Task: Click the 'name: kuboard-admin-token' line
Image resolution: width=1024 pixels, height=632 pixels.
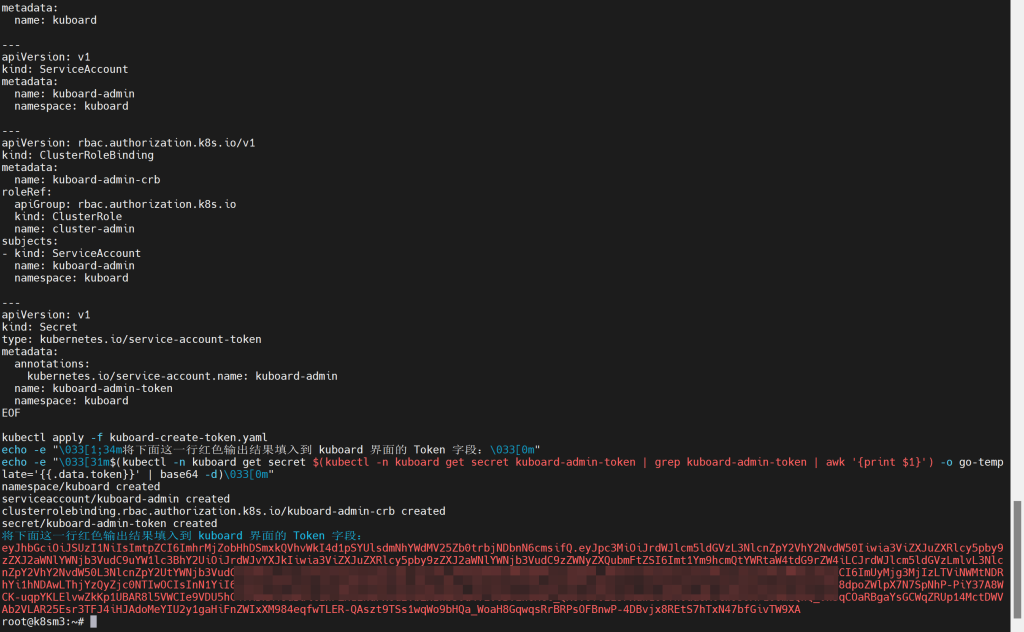Action: click(93, 389)
